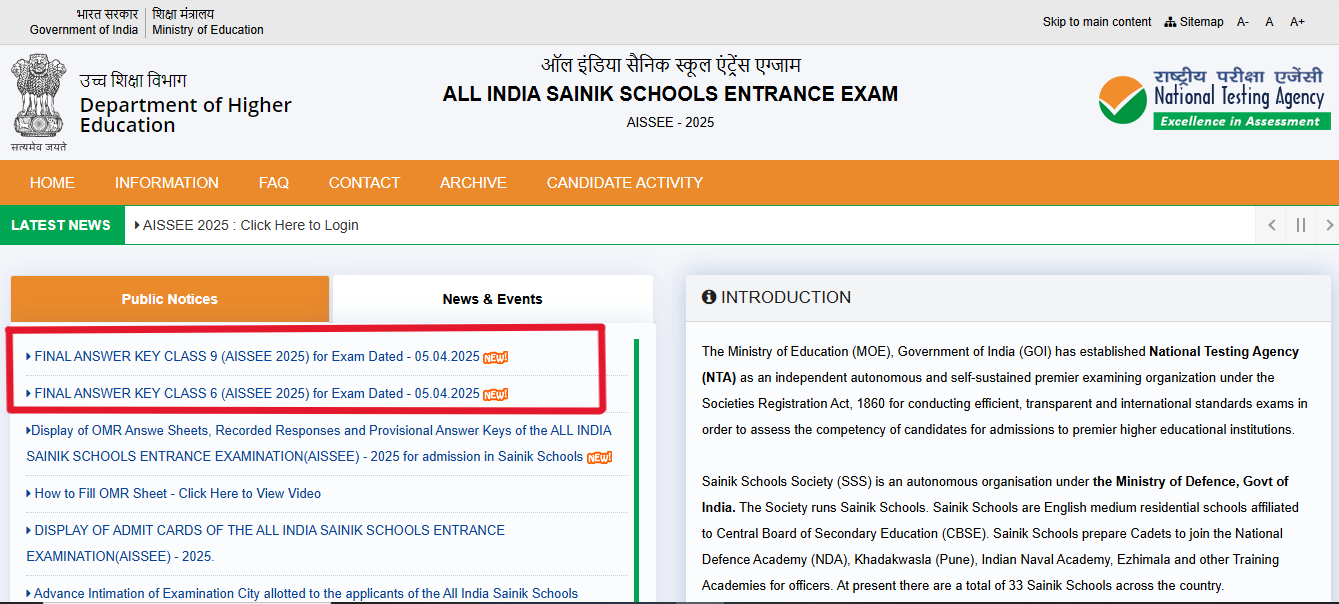Decrease font size with A- button
This screenshot has height=604, width=1339.
coord(1243,22)
